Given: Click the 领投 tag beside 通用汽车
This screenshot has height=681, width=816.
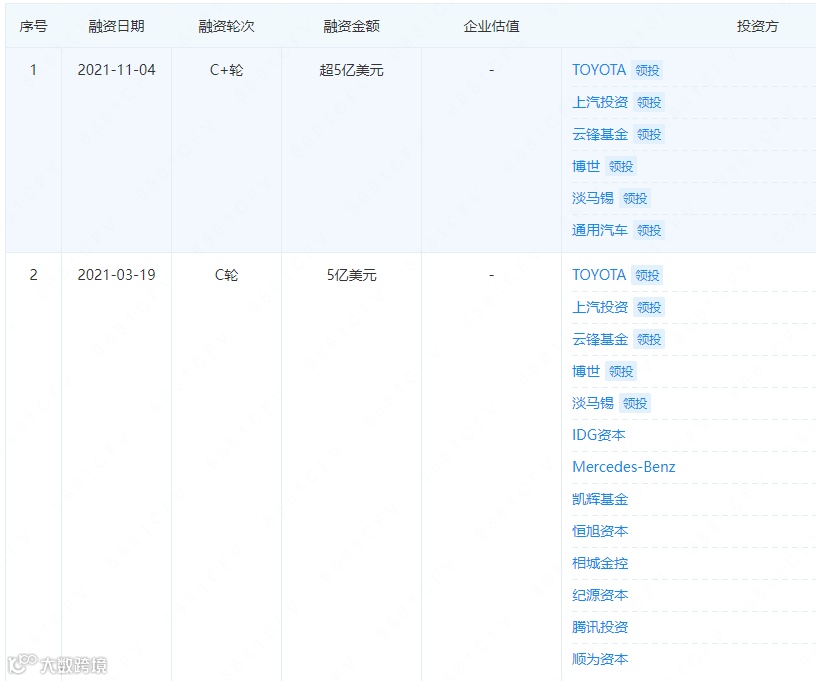Looking at the screenshot, I should [649, 230].
